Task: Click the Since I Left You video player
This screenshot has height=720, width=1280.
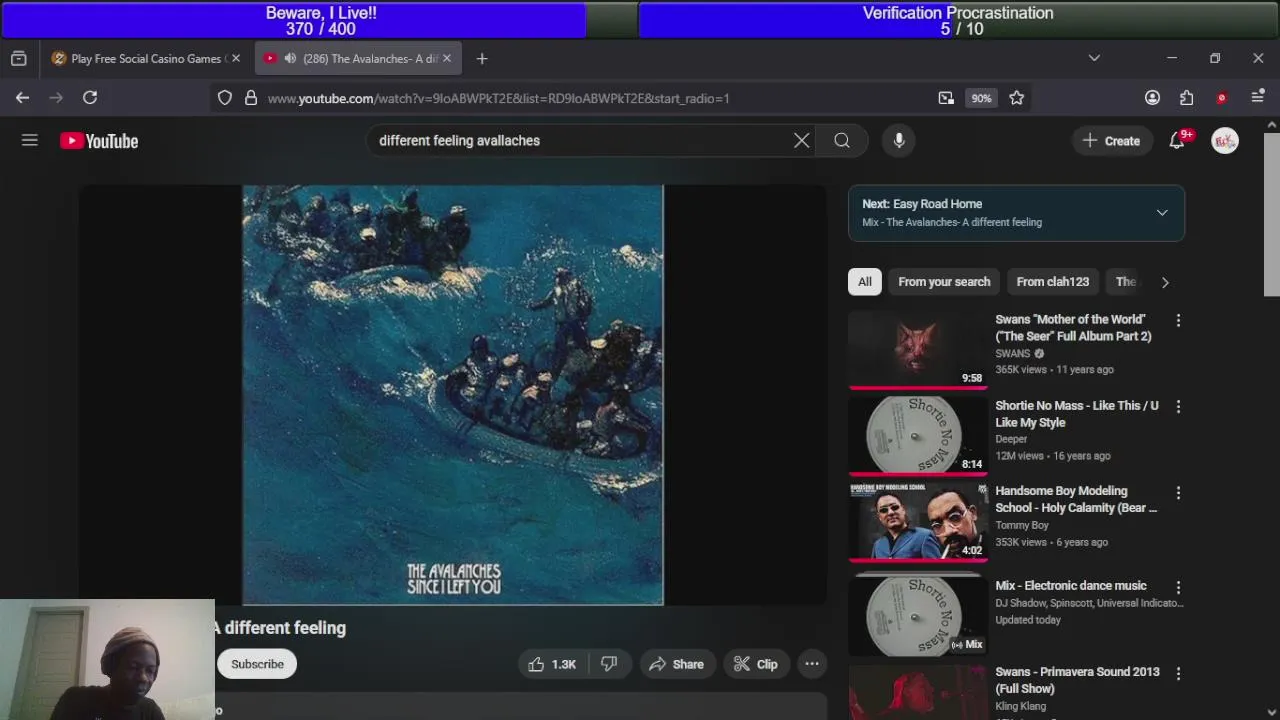Action: tap(453, 395)
